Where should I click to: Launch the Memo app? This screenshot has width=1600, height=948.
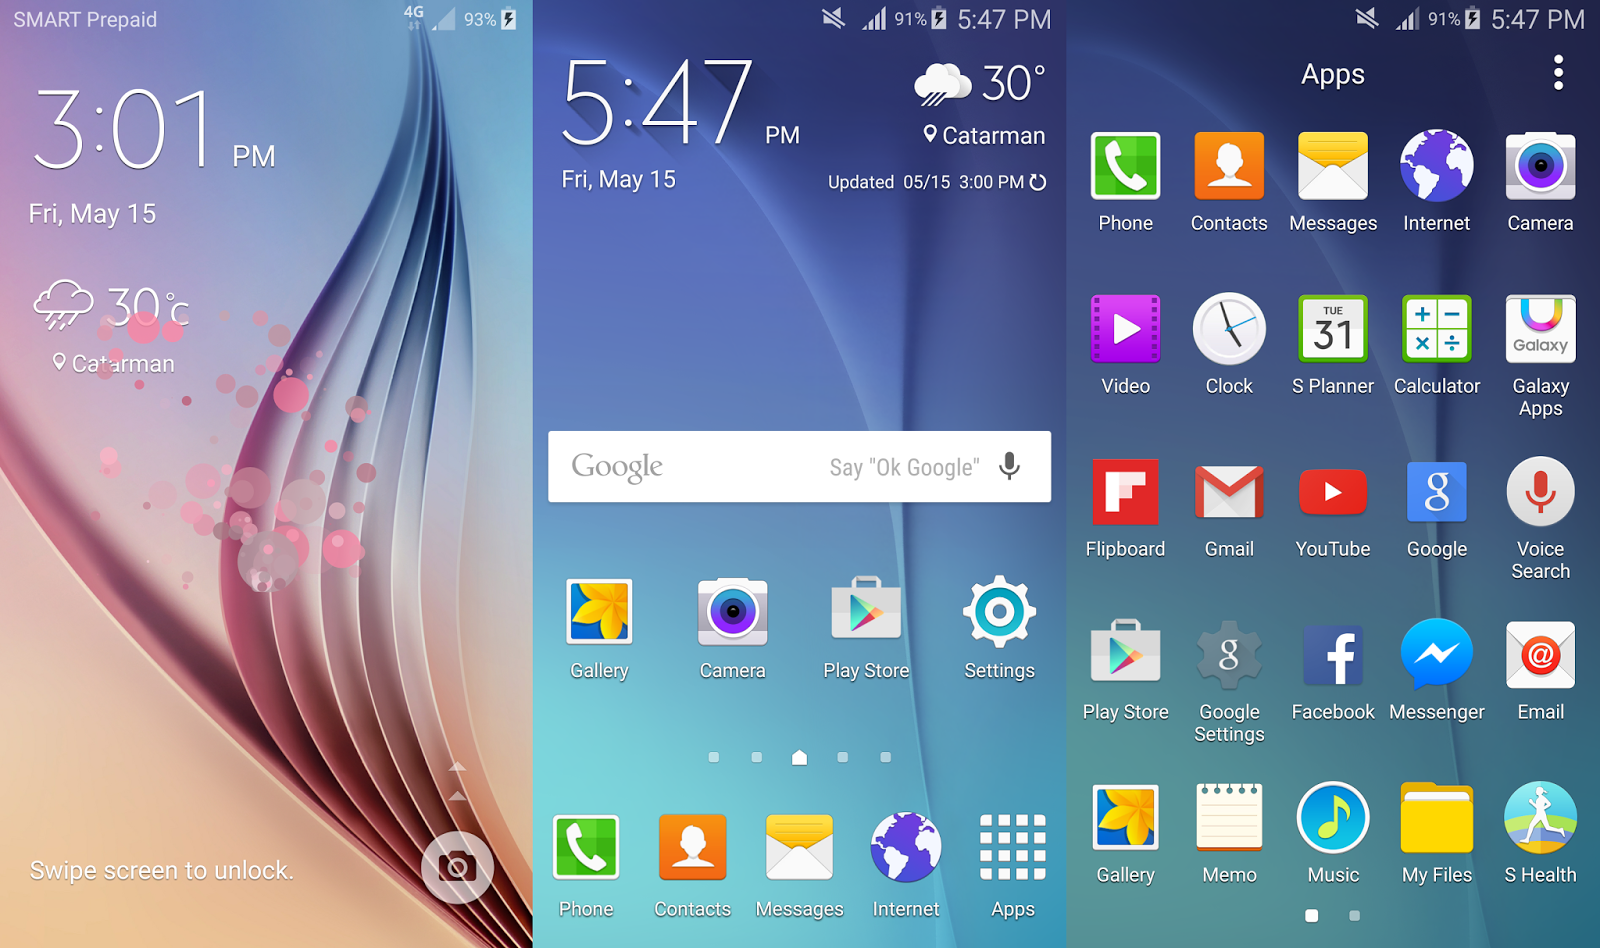point(1229,834)
